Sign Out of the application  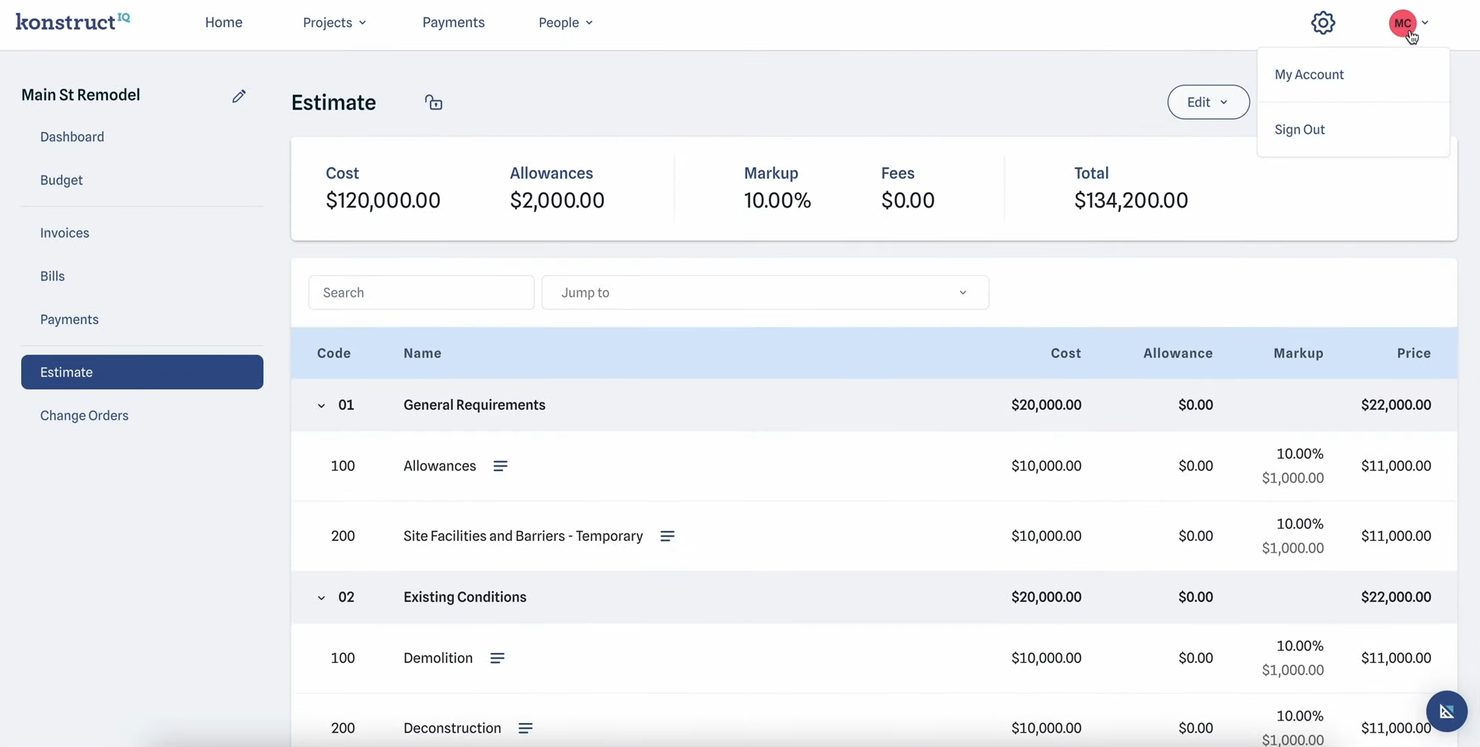[1299, 128]
